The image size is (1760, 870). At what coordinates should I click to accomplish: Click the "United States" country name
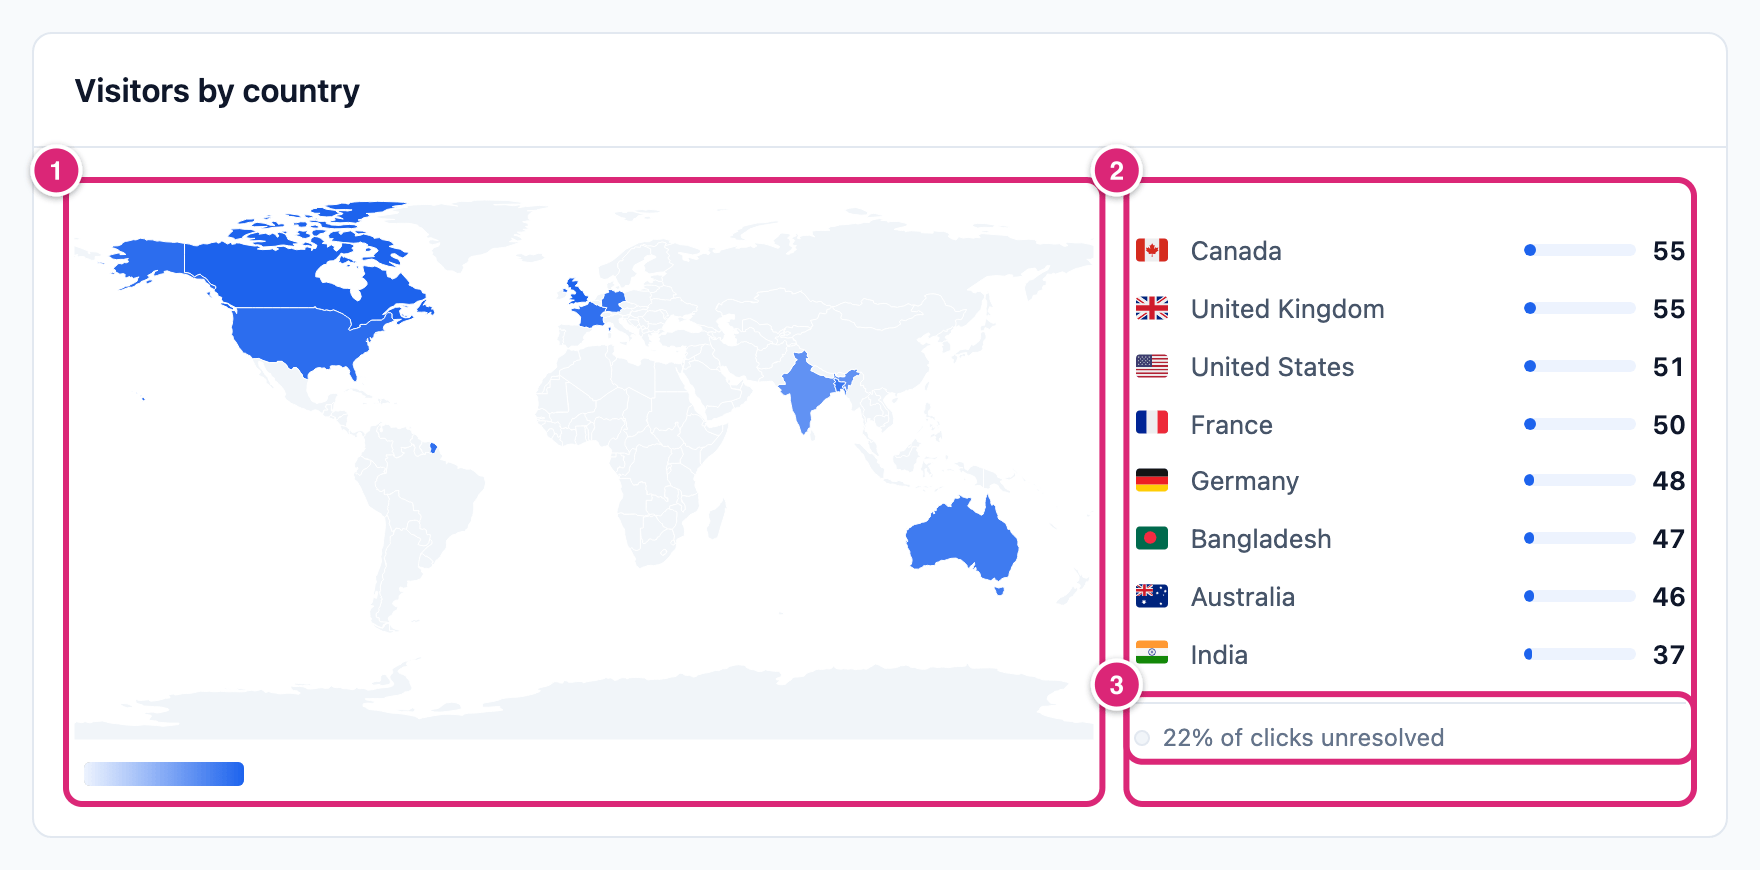click(x=1272, y=367)
